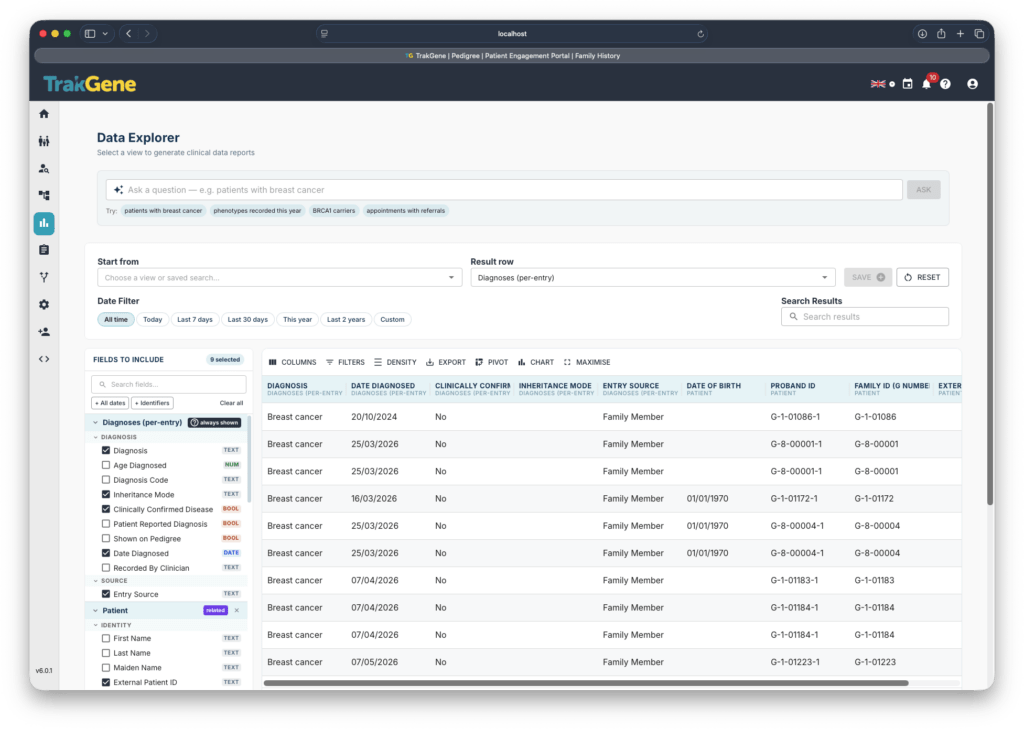Screen dimensions: 1024x729
Task: Open the calendar icon in the header
Action: [907, 84]
